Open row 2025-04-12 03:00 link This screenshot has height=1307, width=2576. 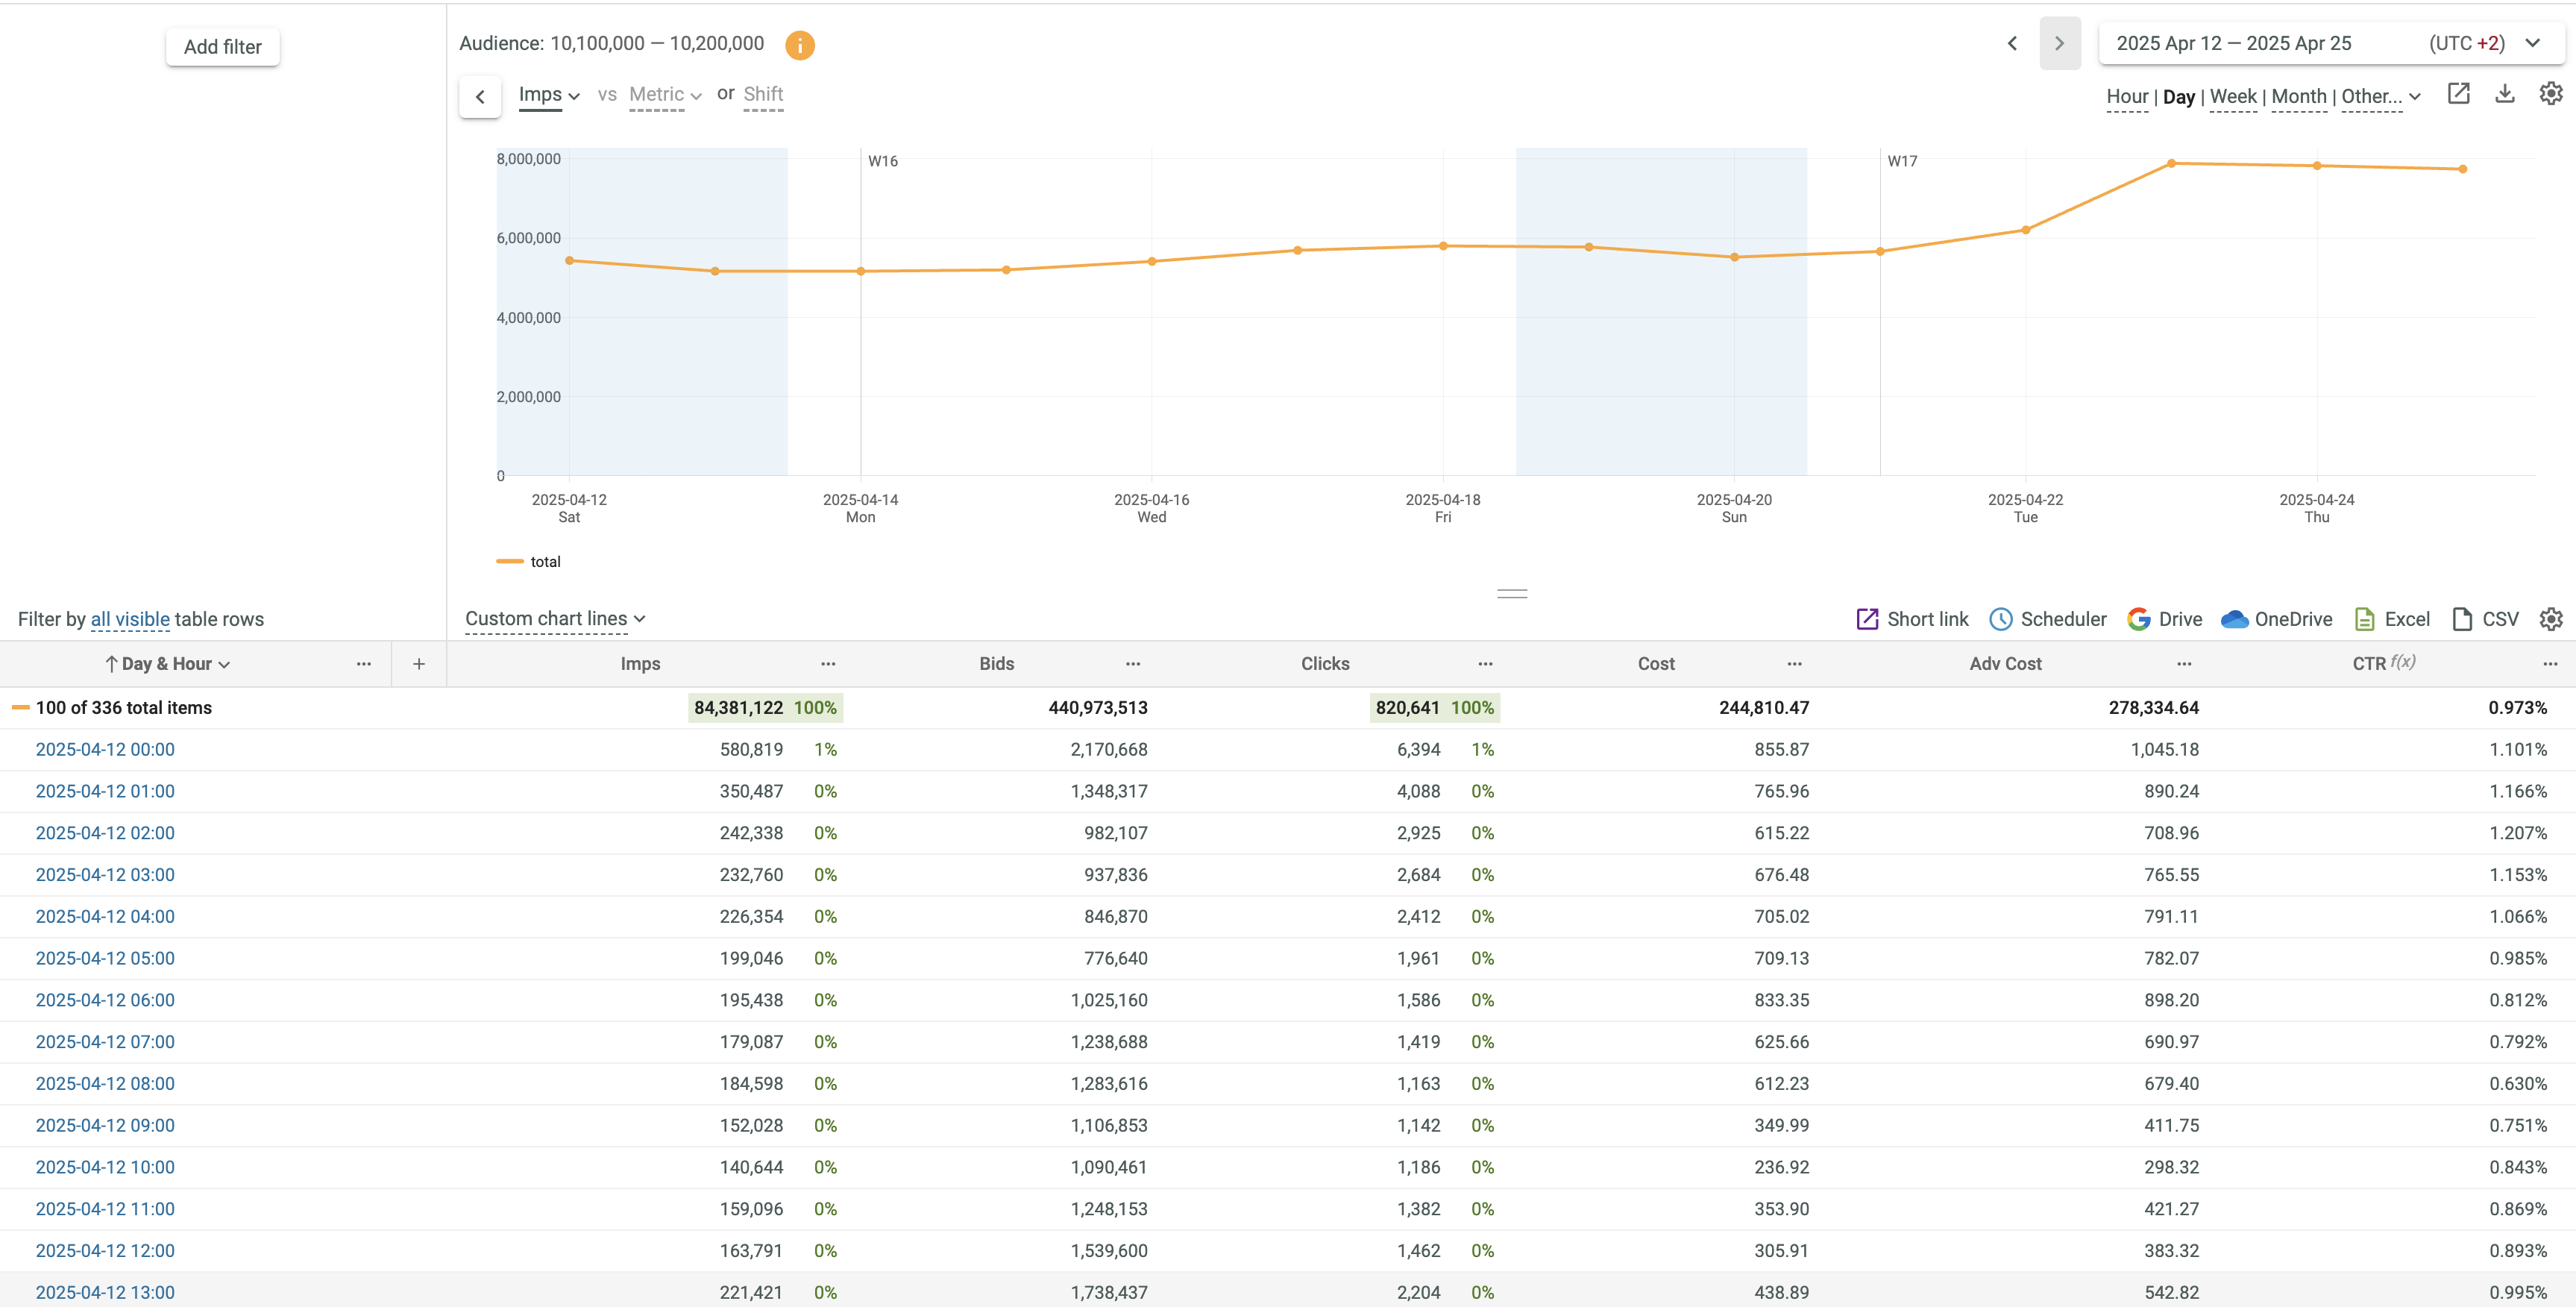pos(105,875)
